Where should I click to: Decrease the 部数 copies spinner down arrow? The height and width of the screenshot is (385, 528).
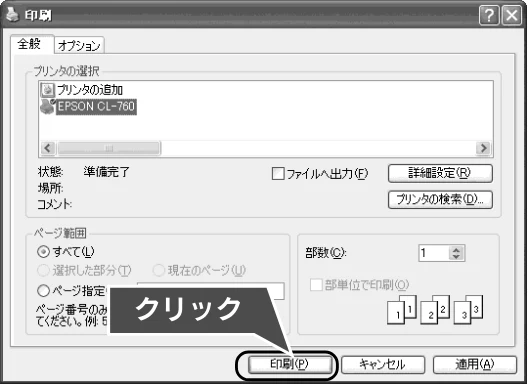[456, 257]
